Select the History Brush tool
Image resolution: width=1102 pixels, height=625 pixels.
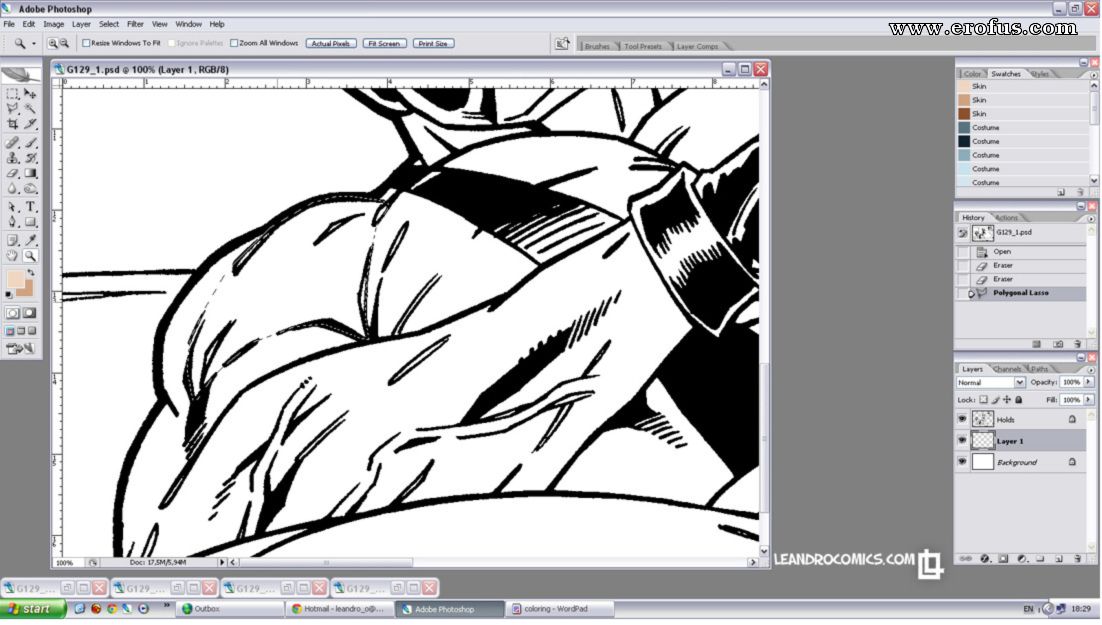(x=30, y=158)
